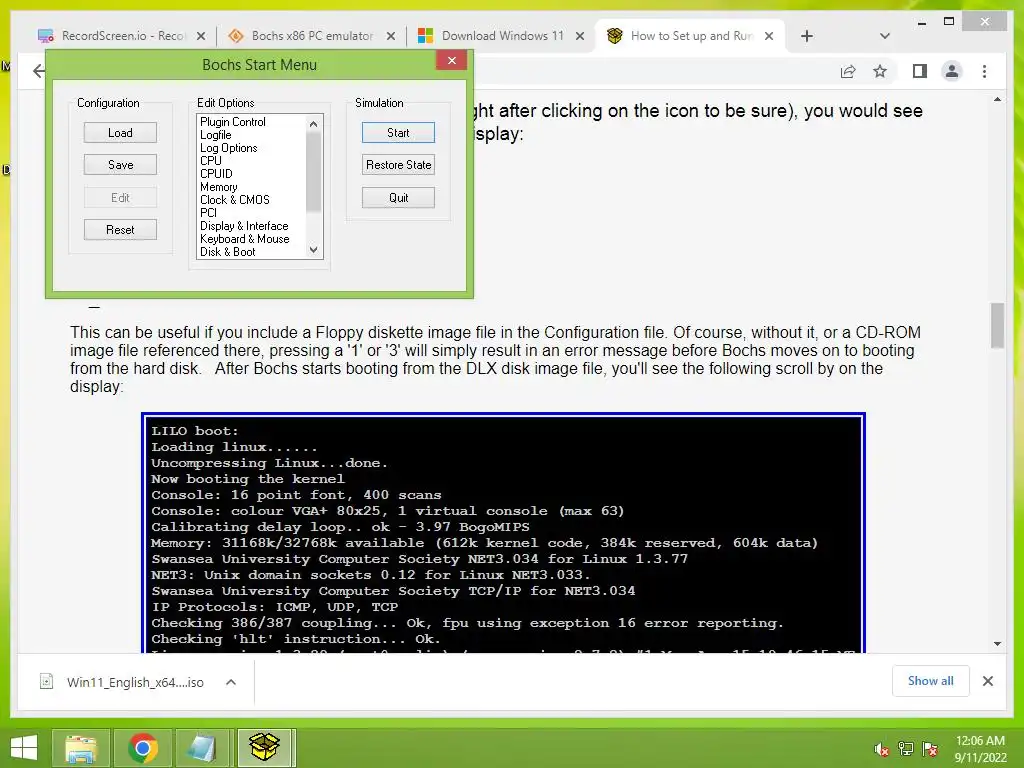Close the downloads bar
Viewport: 1024px width, 768px height.
click(988, 681)
